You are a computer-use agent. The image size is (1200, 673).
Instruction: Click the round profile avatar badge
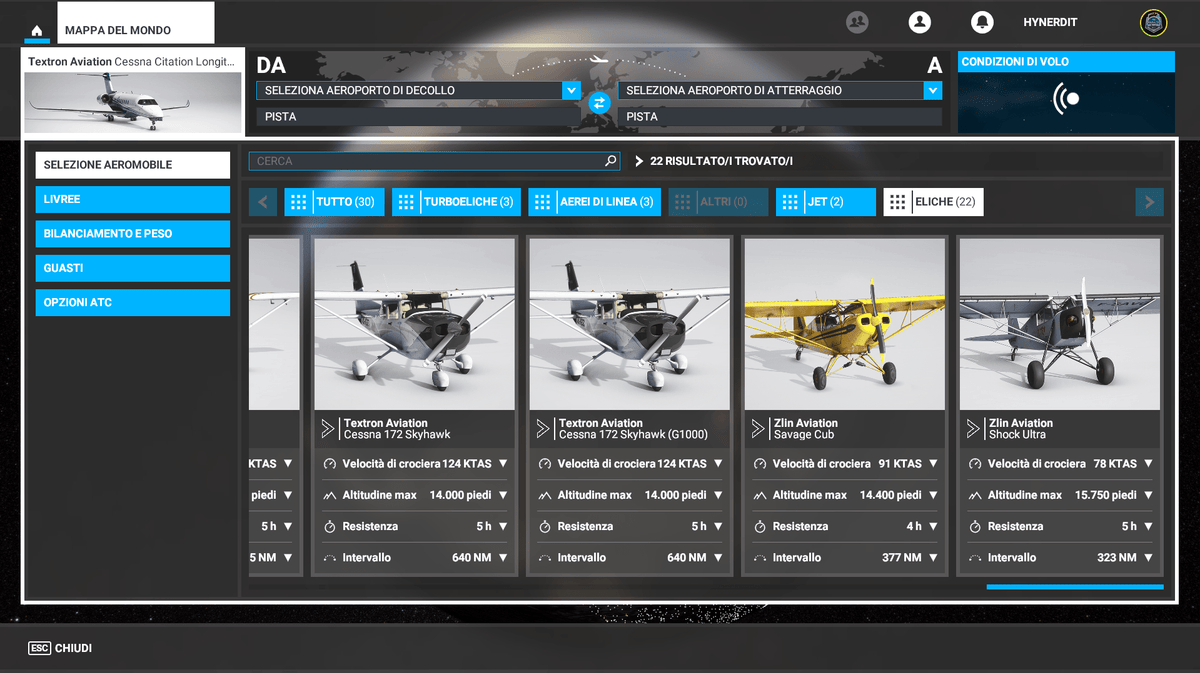click(1154, 23)
